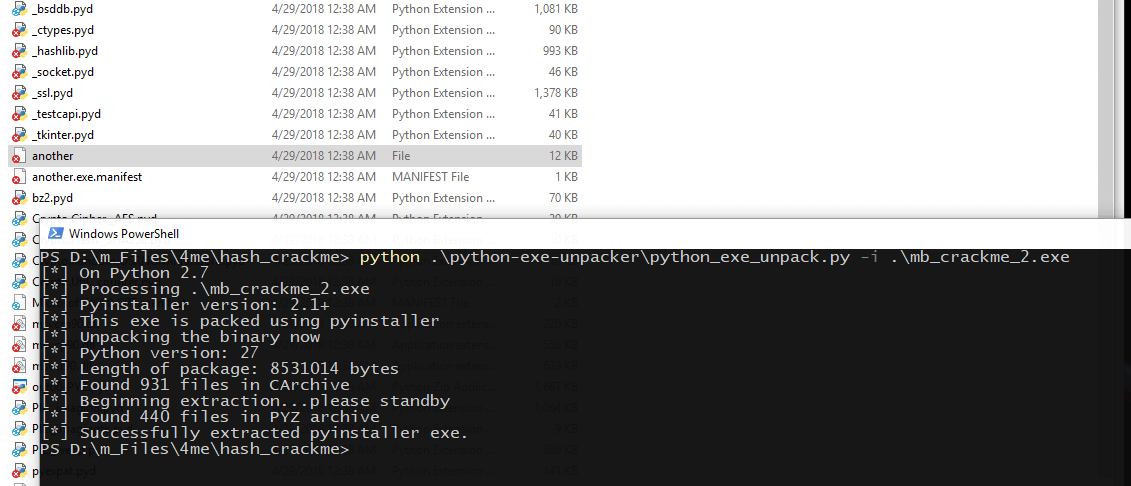The height and width of the screenshot is (486, 1131).
Task: Click the 1,081 KB size of _bsddb.pyd
Action: (x=555, y=9)
